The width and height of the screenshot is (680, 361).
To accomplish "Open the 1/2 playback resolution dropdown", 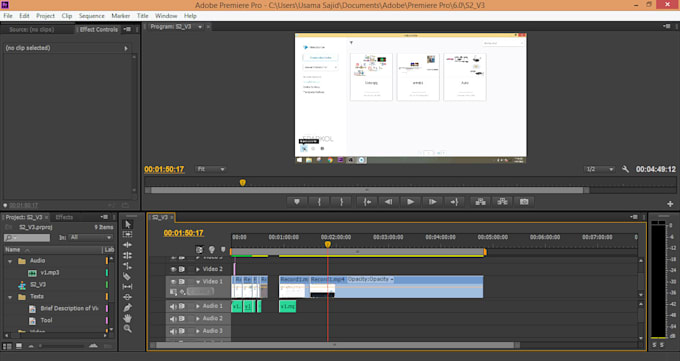I will coord(599,169).
